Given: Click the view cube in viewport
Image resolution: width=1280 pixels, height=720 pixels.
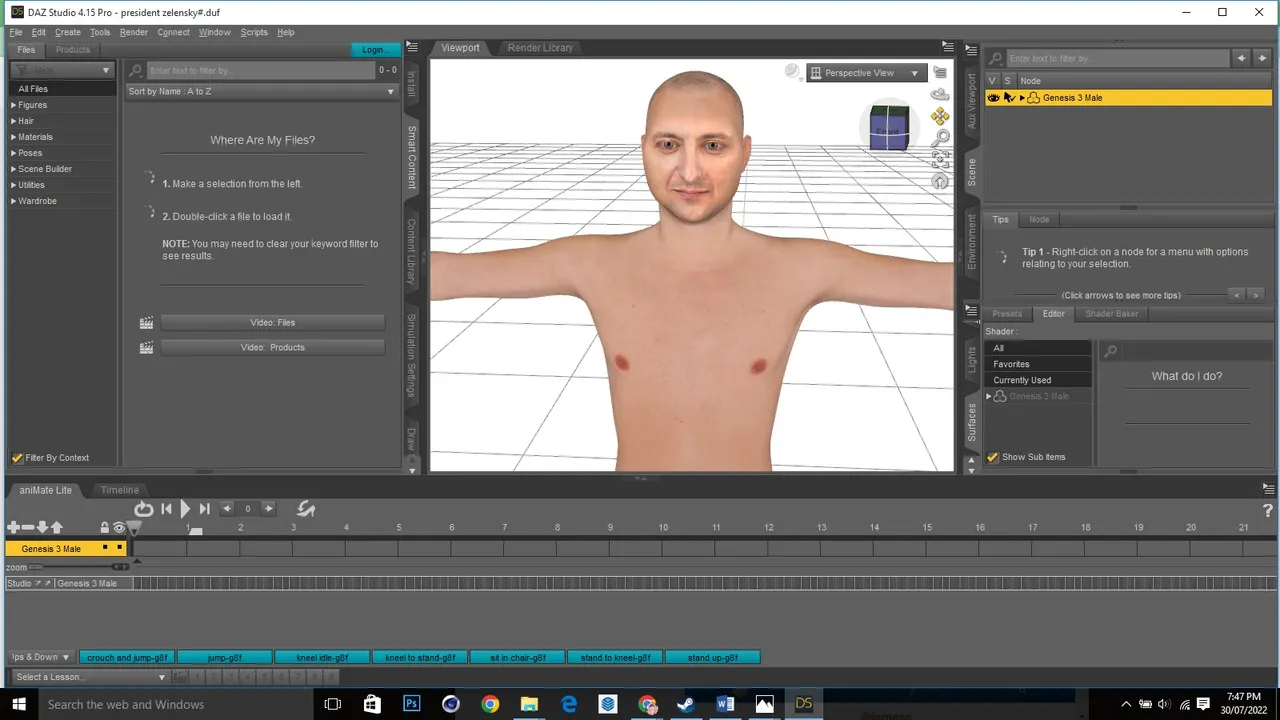Looking at the screenshot, I should click(x=888, y=128).
